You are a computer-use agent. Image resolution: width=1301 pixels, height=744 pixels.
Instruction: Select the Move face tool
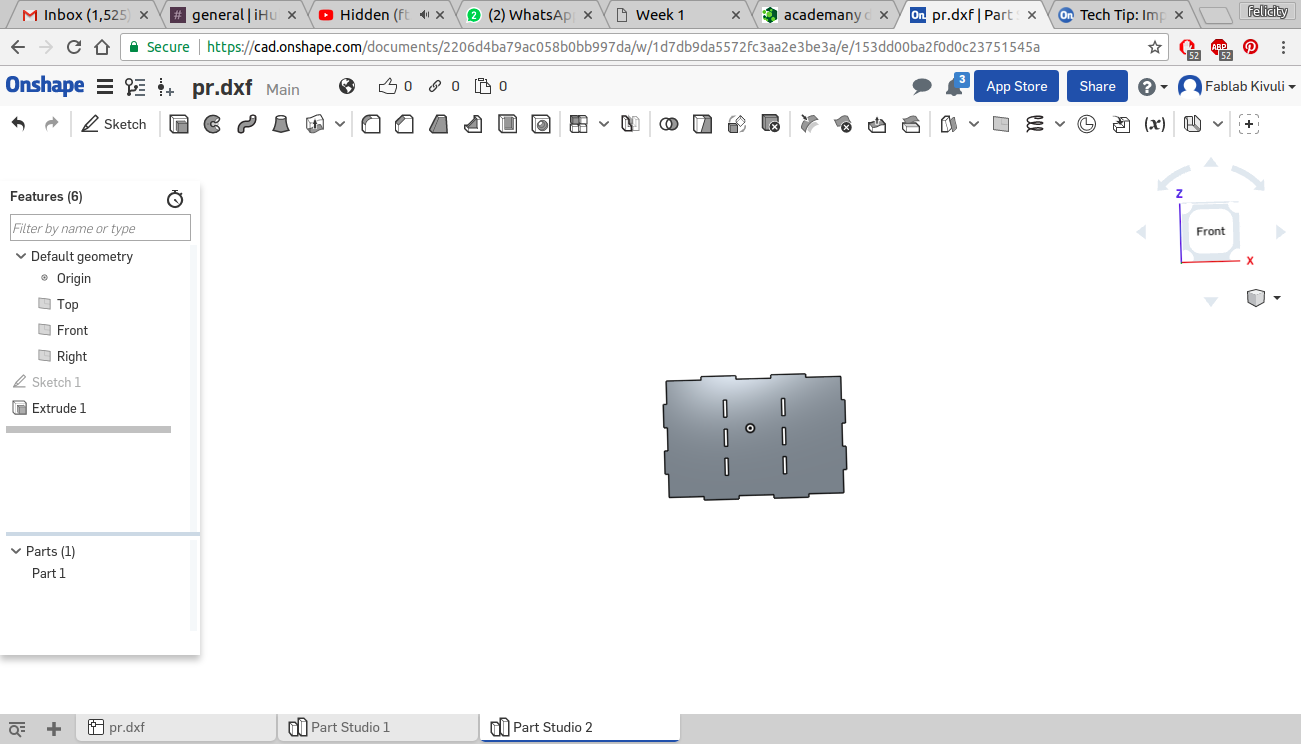pos(877,124)
